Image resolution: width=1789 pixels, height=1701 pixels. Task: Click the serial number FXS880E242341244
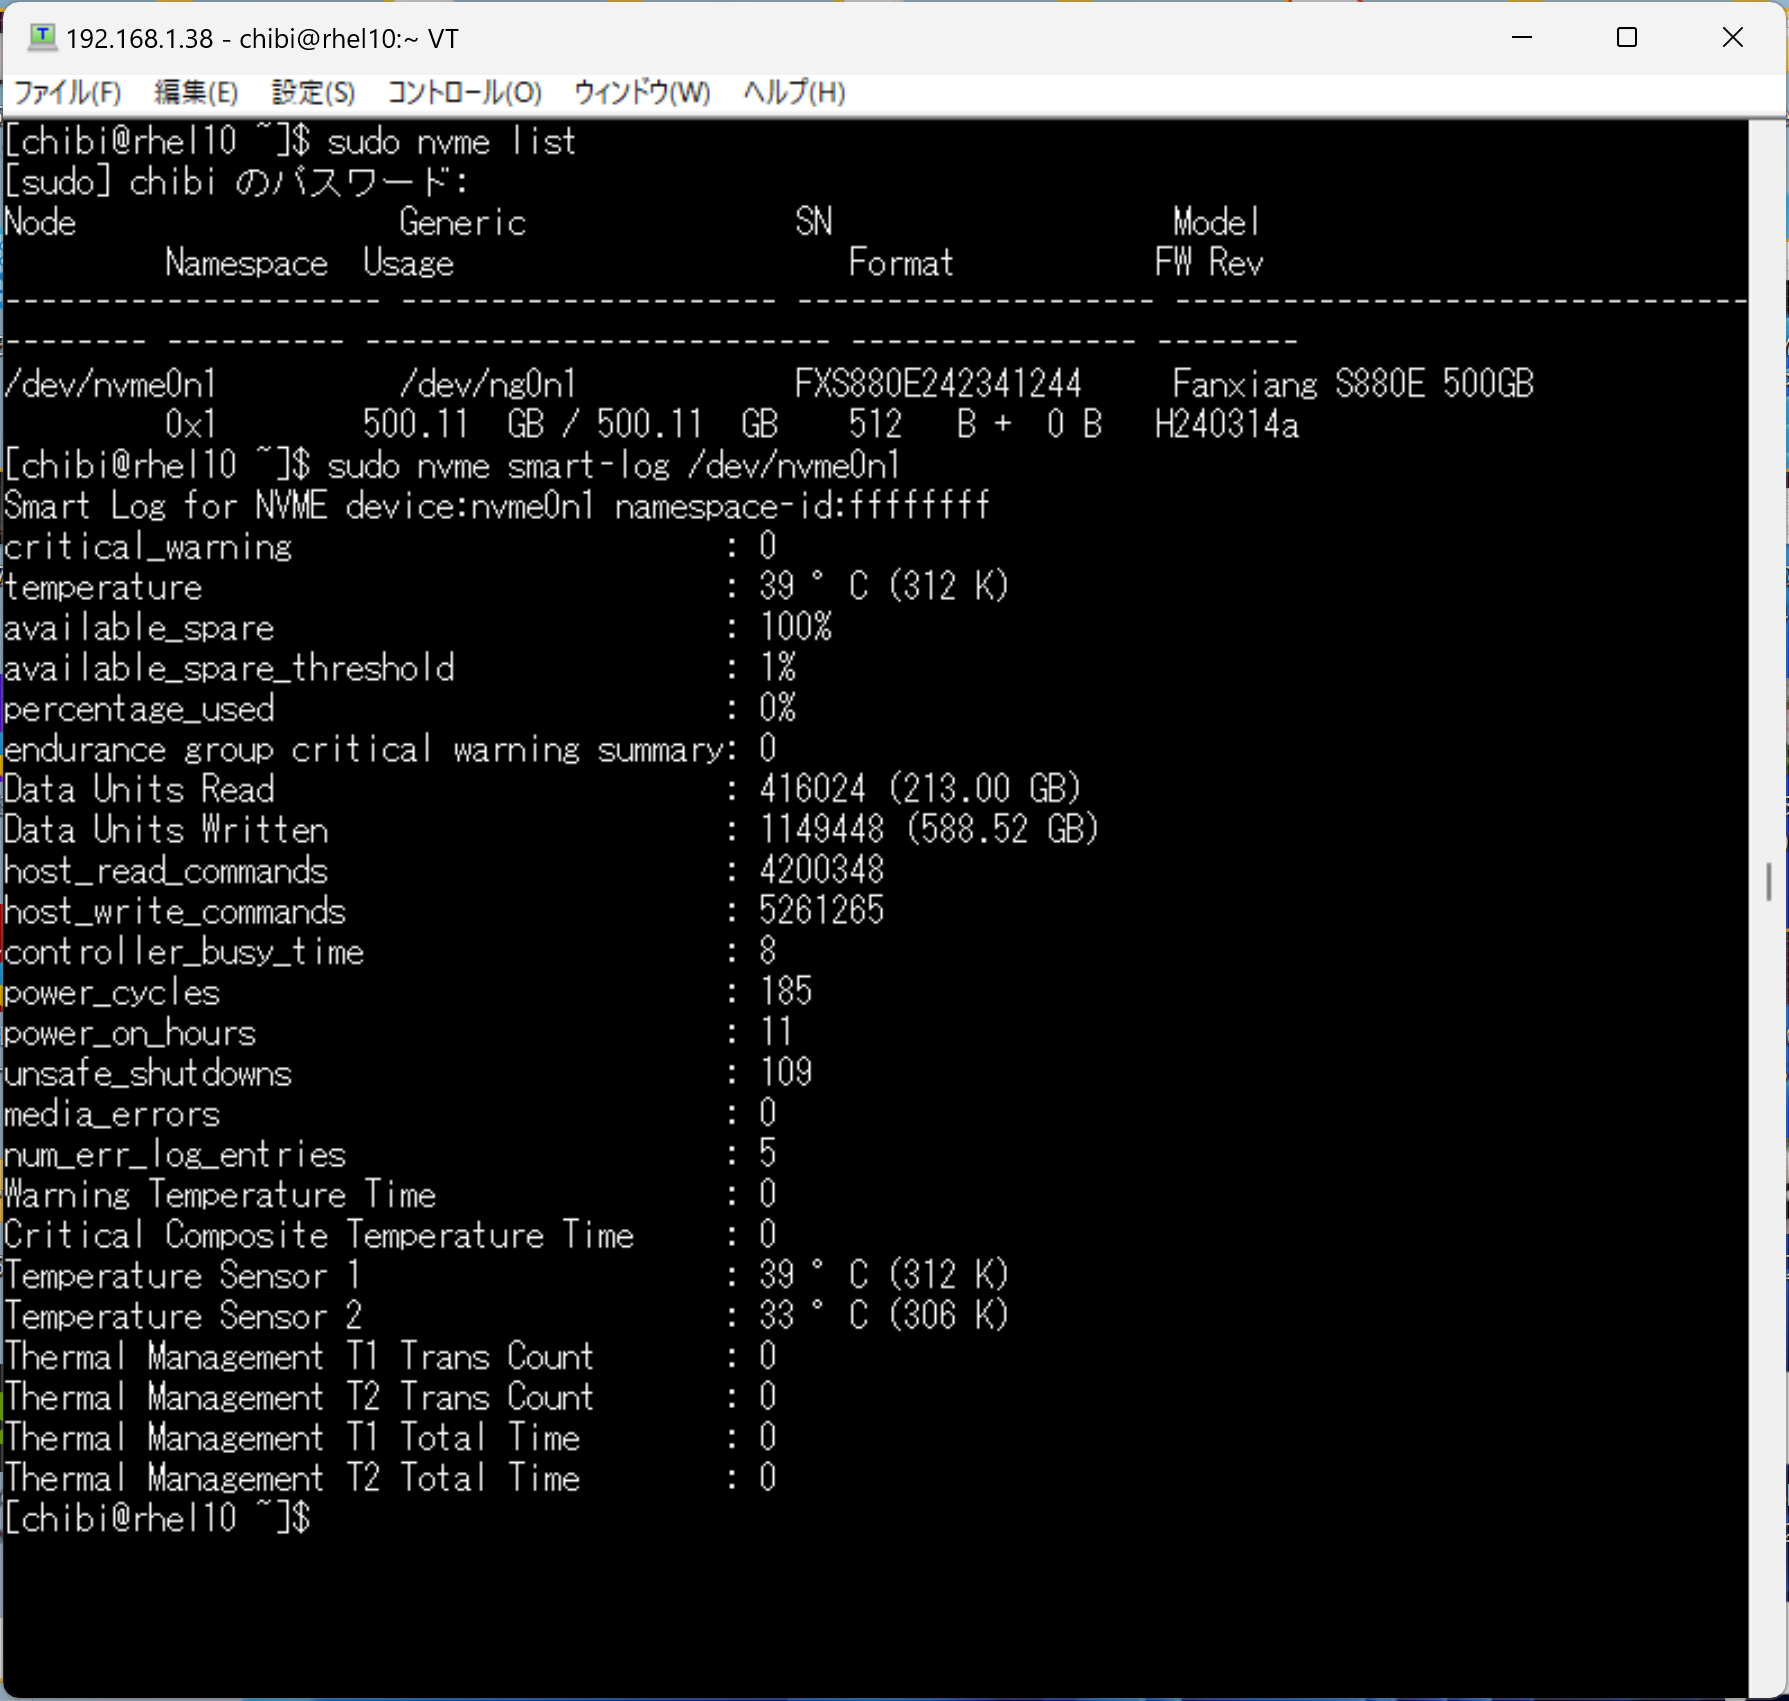pyautogui.click(x=937, y=384)
